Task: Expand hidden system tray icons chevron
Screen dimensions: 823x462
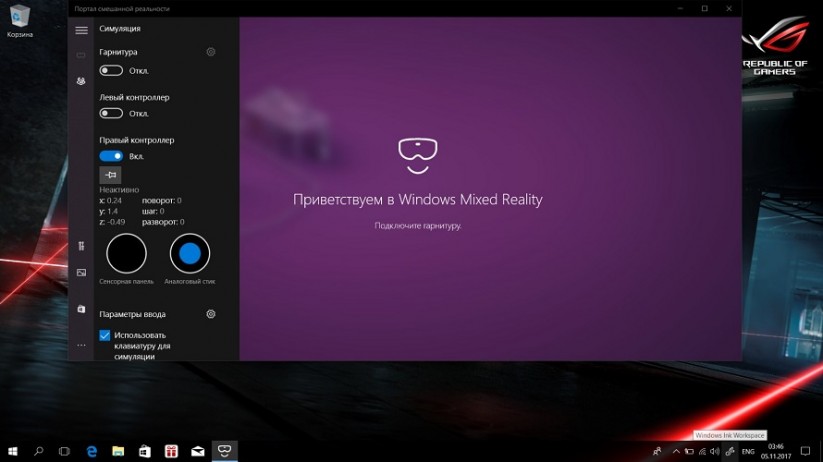Action: (676, 452)
